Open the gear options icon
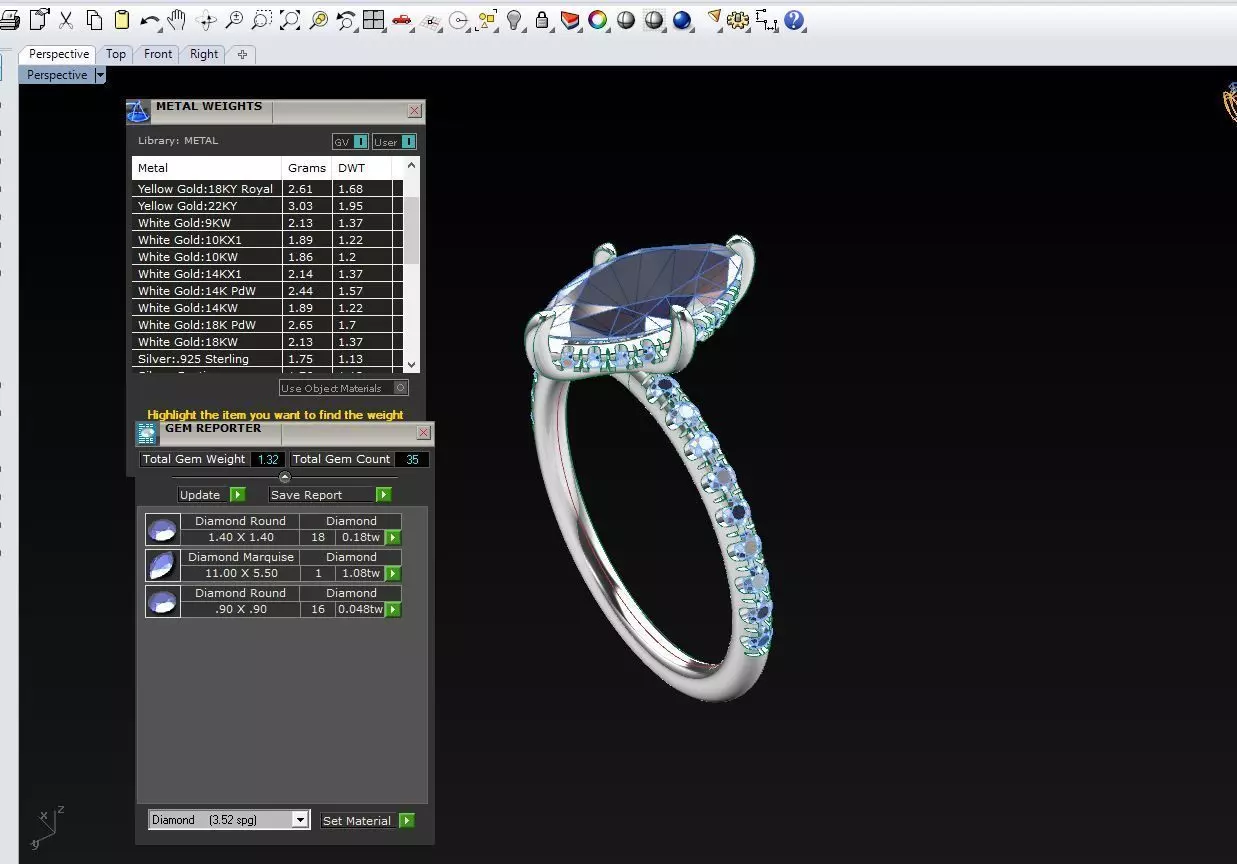 [x=739, y=19]
